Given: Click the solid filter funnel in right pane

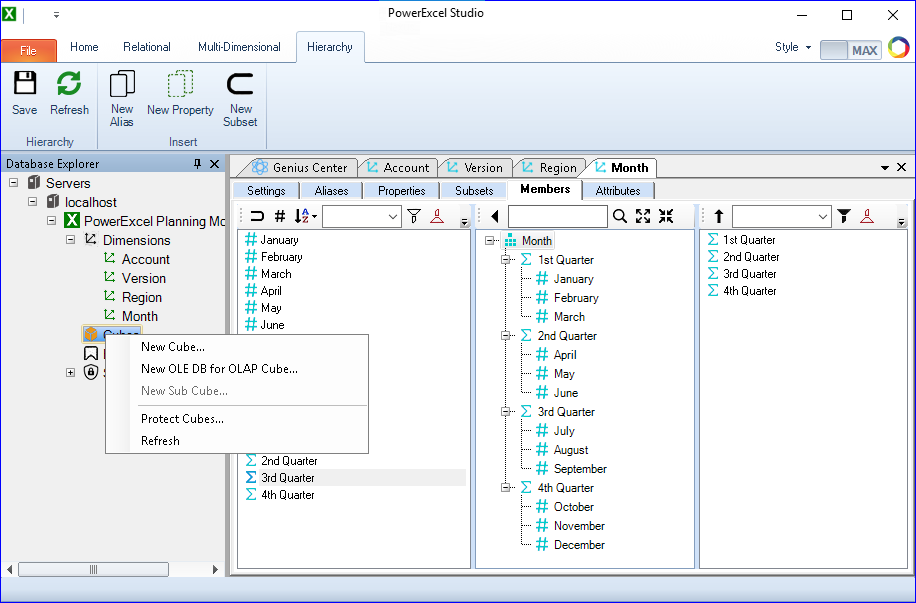Looking at the screenshot, I should [x=844, y=216].
